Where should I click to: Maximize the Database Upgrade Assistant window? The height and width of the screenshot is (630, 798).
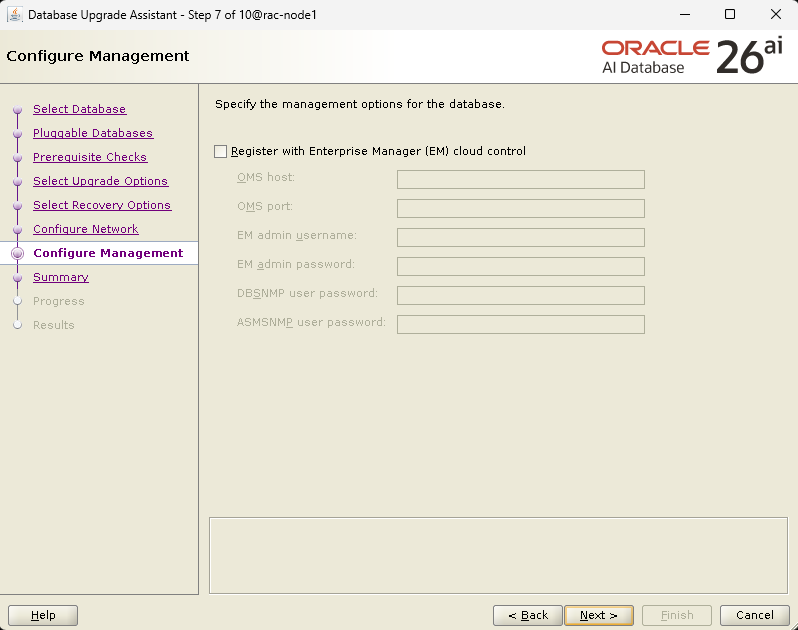pos(730,14)
